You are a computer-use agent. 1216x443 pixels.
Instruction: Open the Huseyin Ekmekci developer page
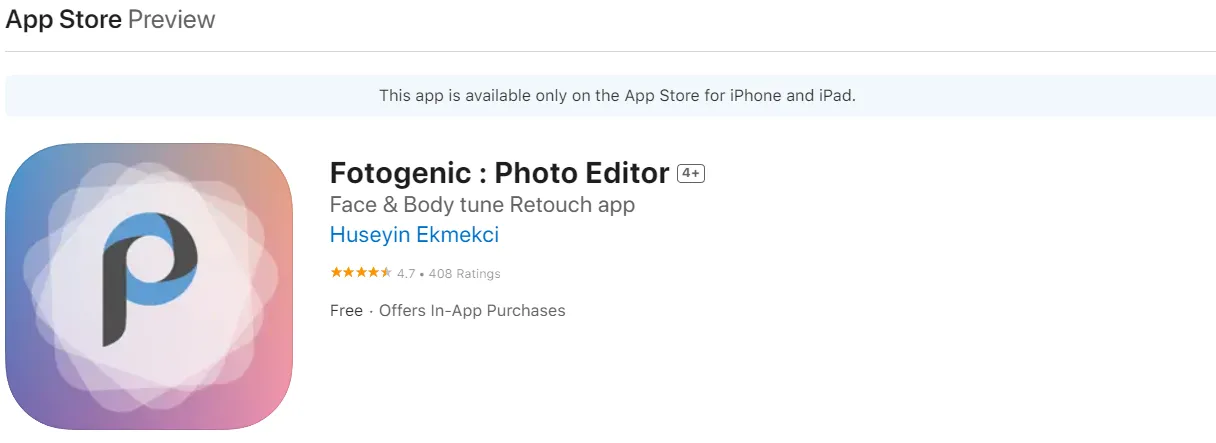coord(414,235)
